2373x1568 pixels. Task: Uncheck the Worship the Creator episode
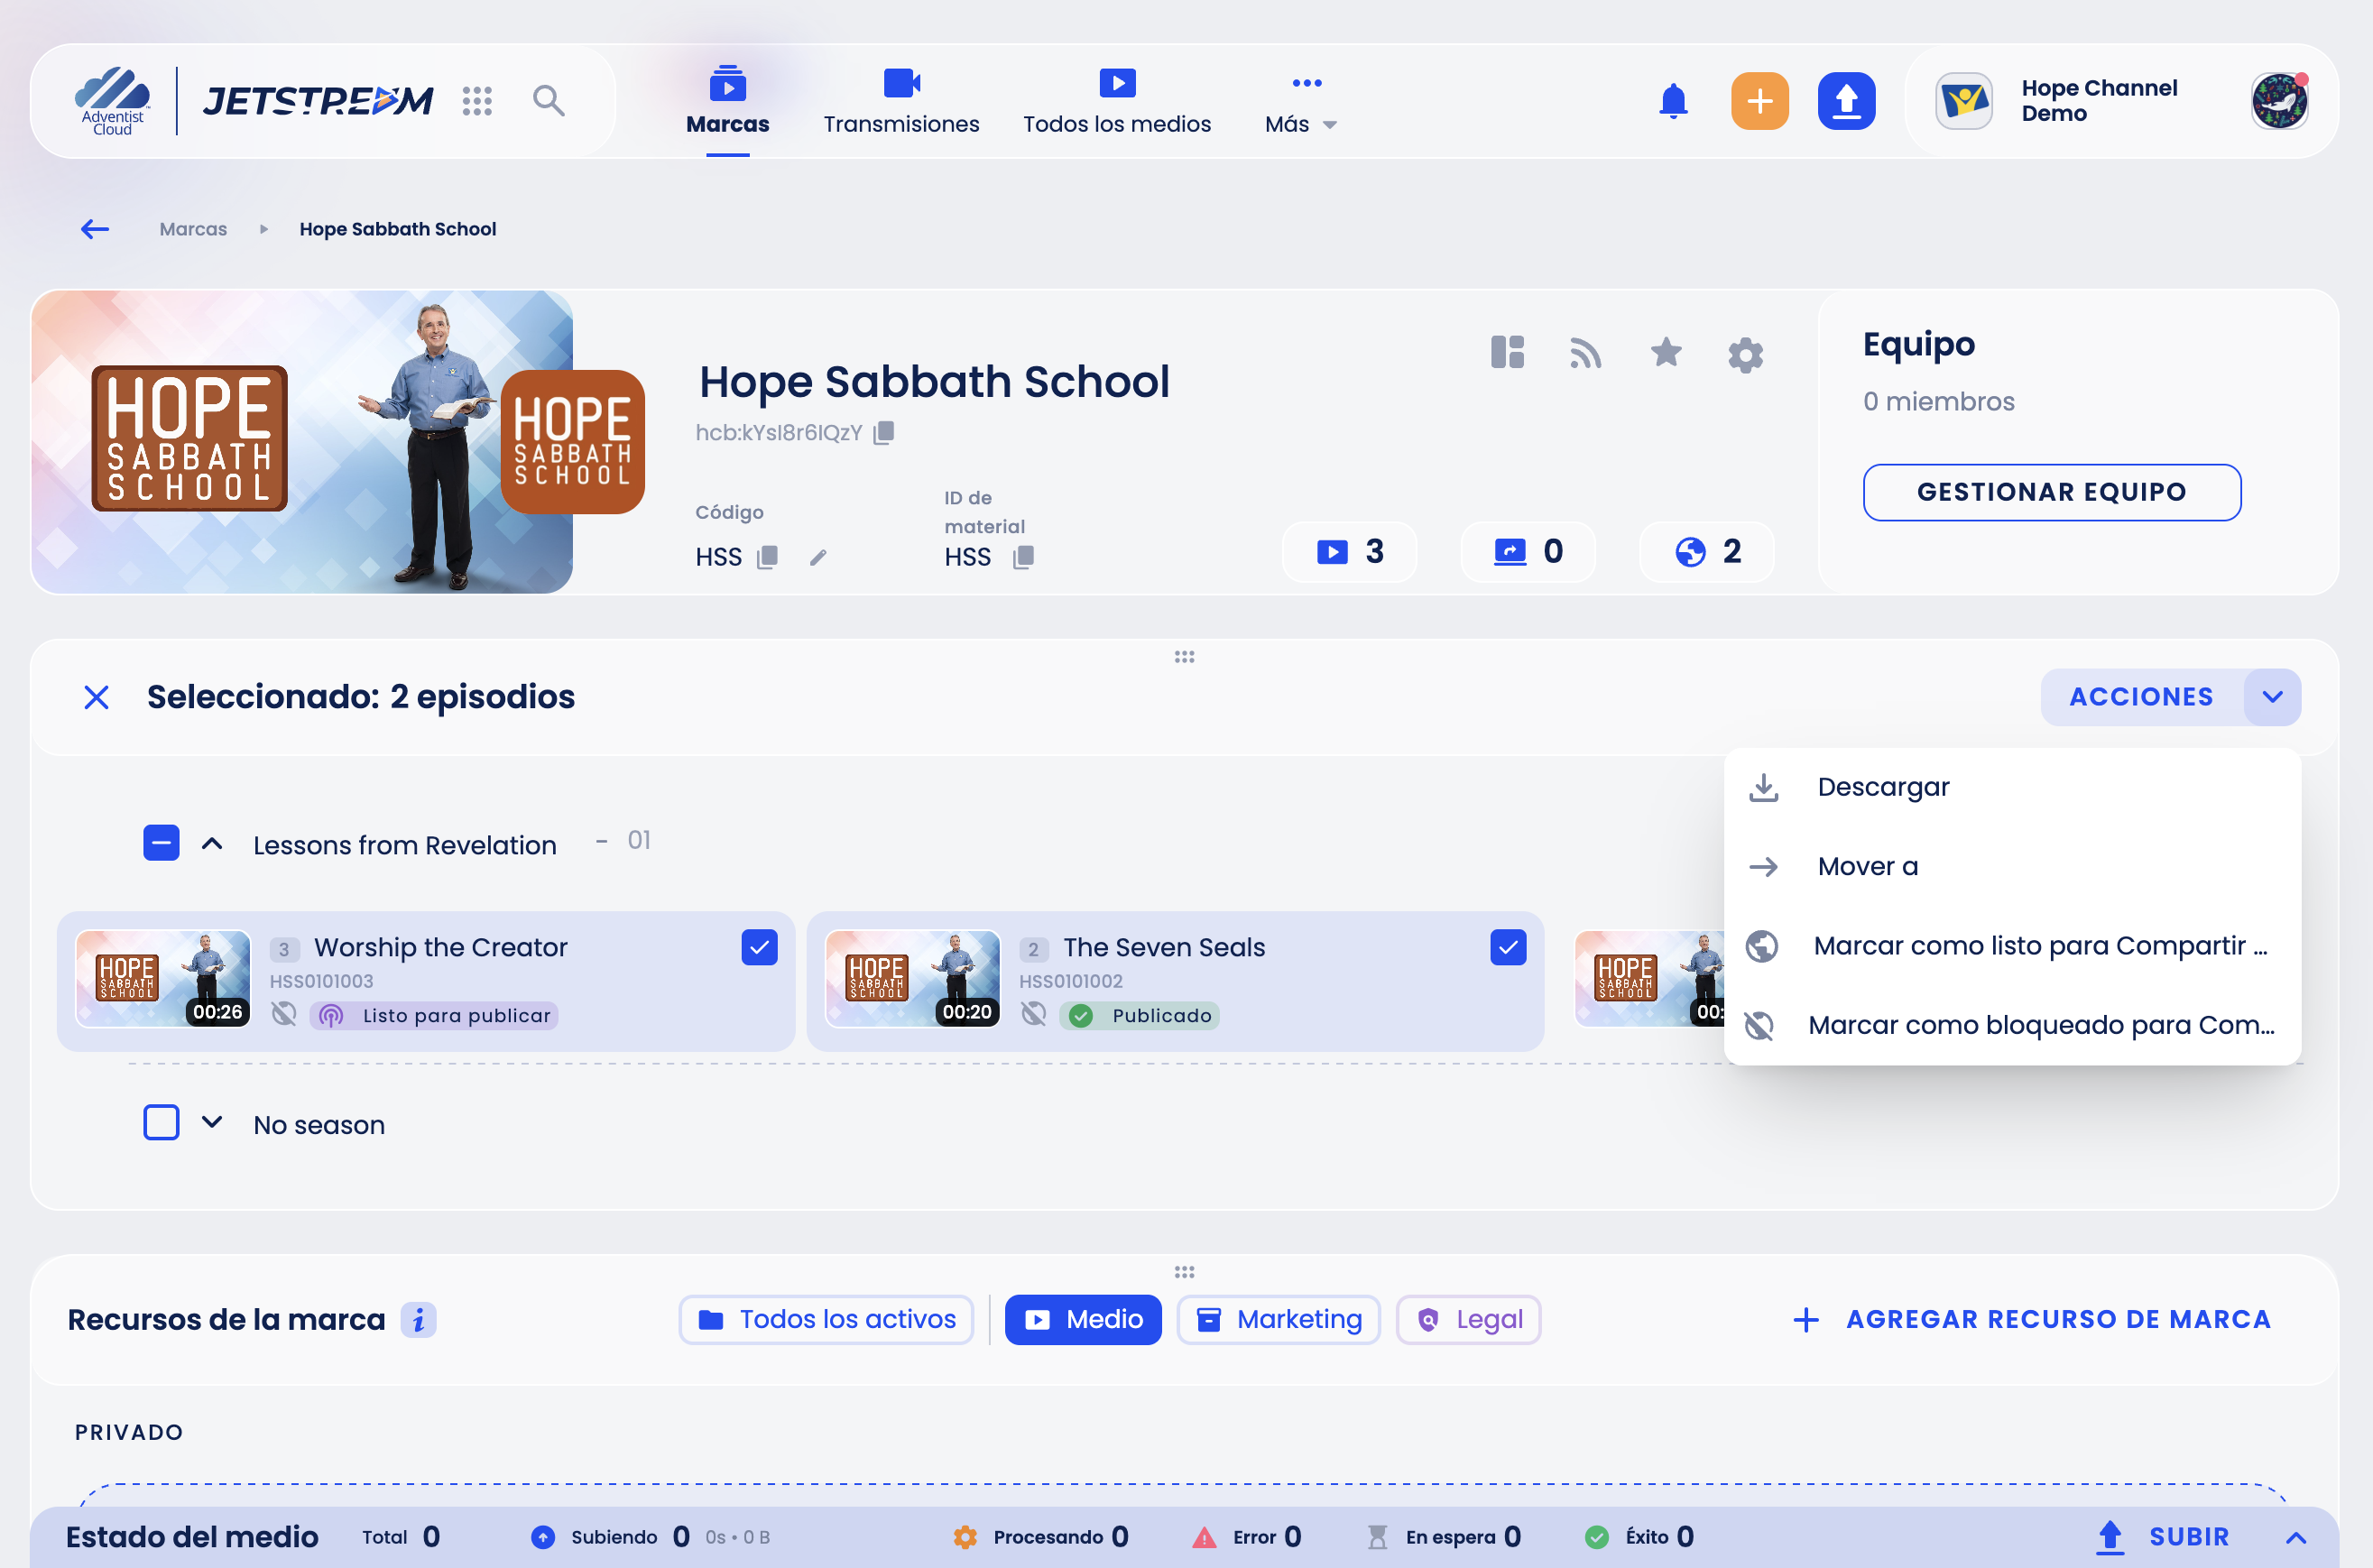(759, 947)
